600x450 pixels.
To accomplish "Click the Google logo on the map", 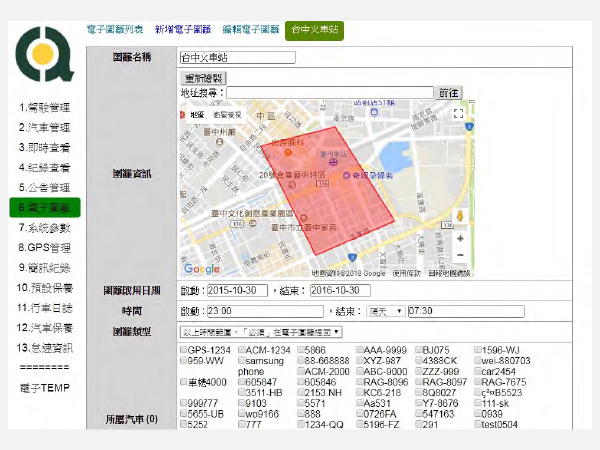I will (202, 269).
